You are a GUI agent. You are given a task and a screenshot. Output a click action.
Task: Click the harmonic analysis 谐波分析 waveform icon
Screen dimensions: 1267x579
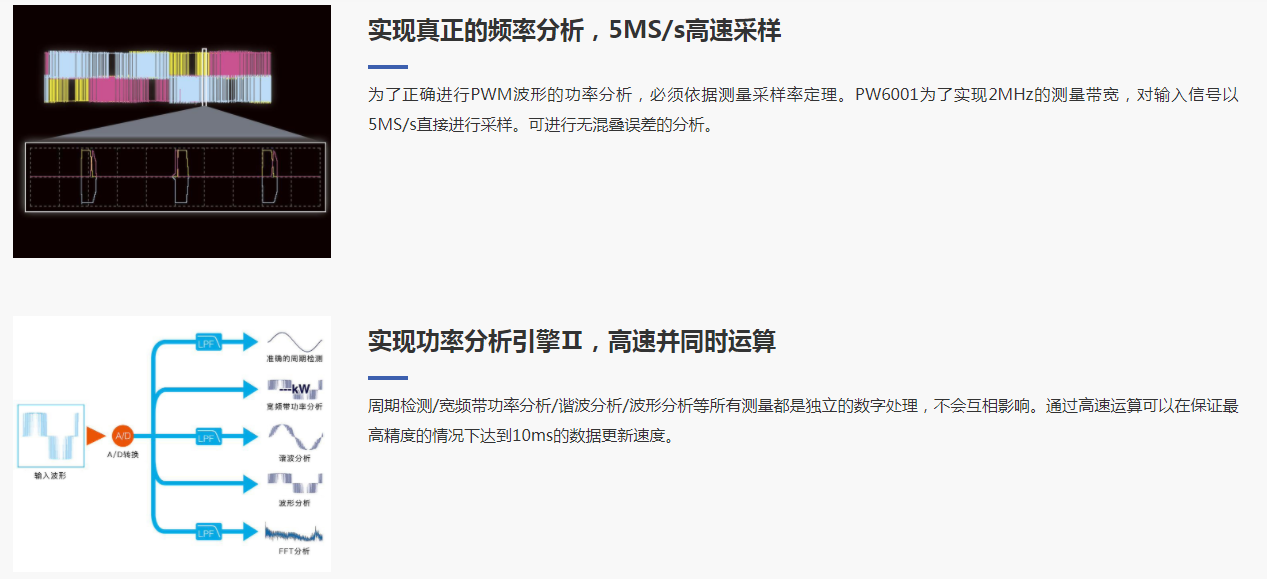[294, 437]
